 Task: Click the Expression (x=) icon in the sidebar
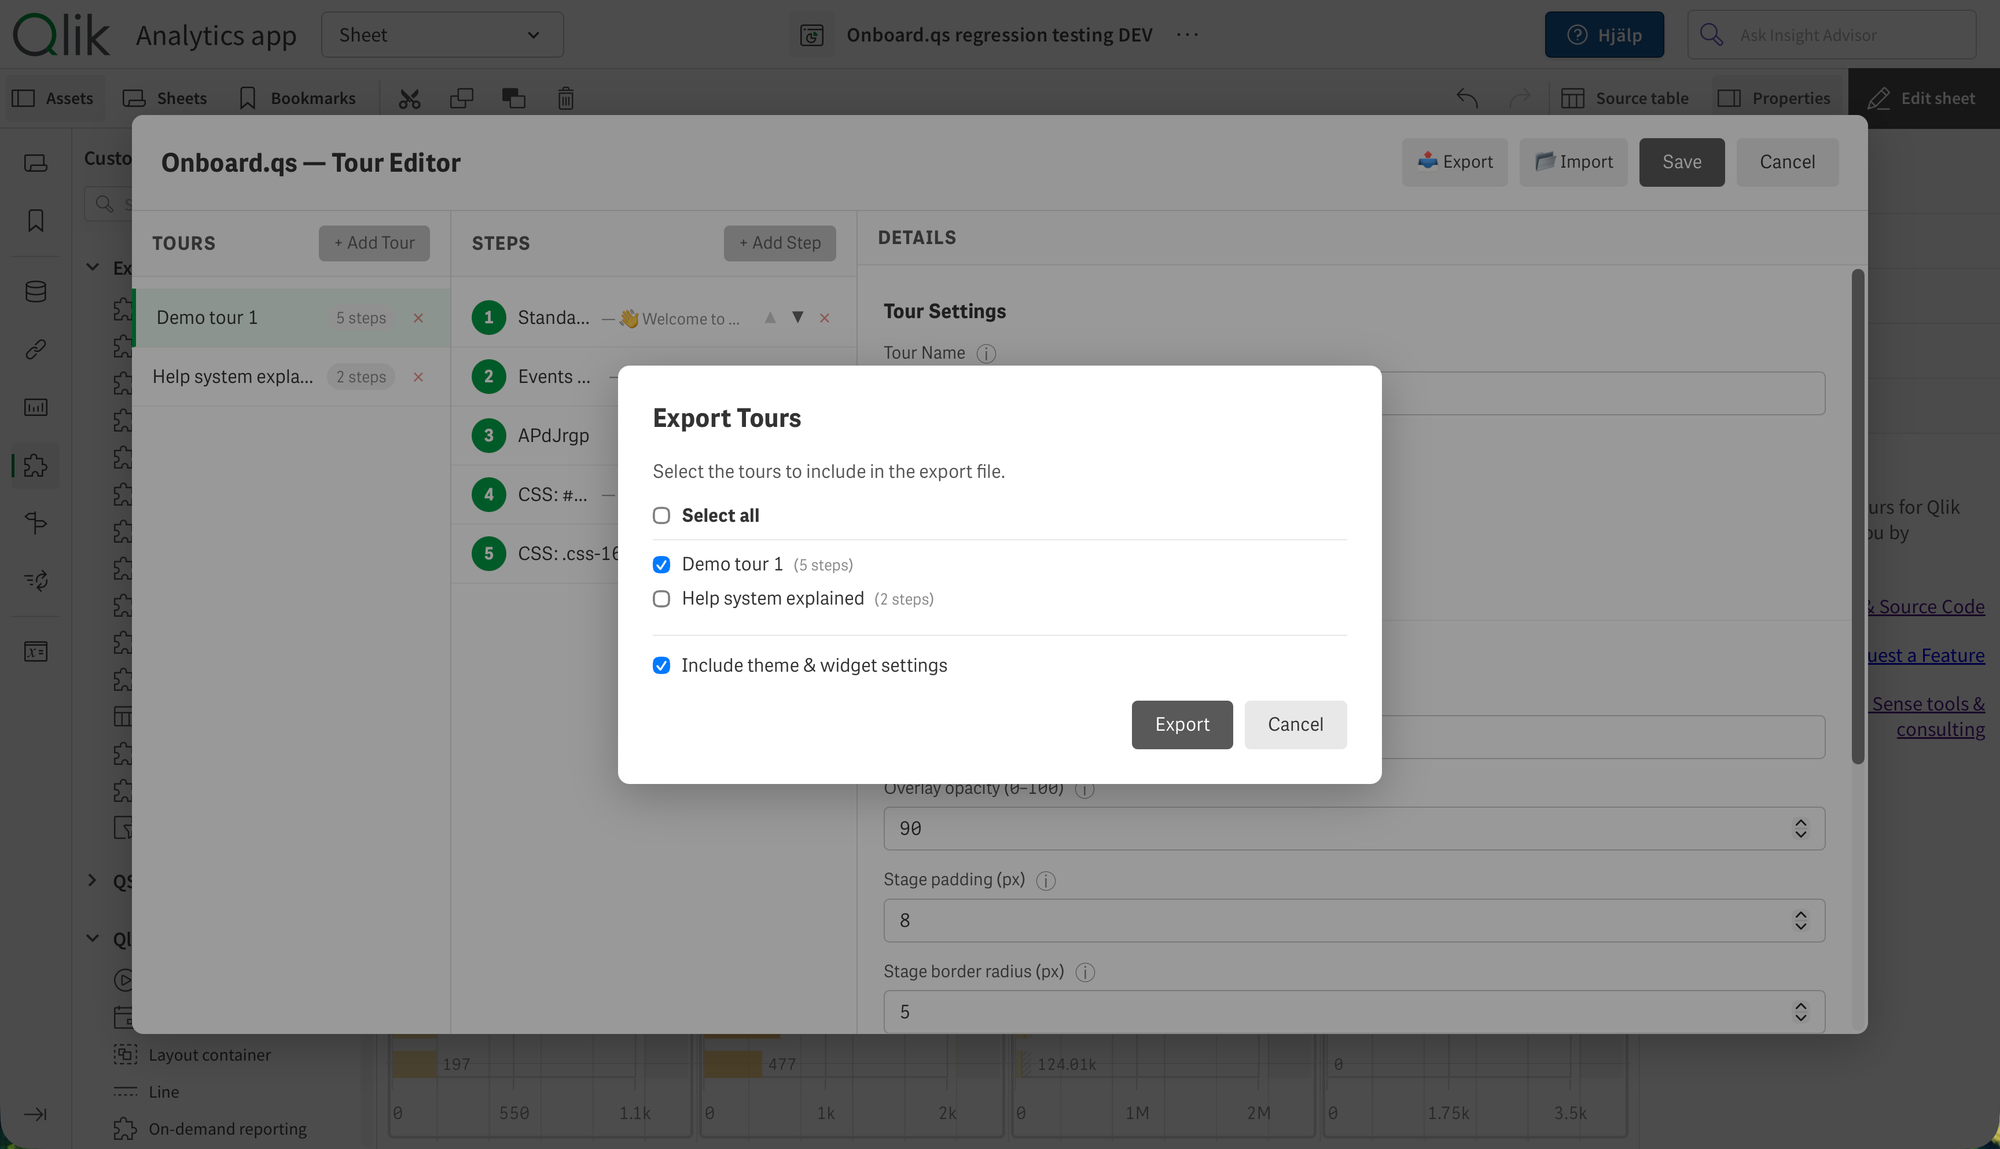(x=35, y=651)
